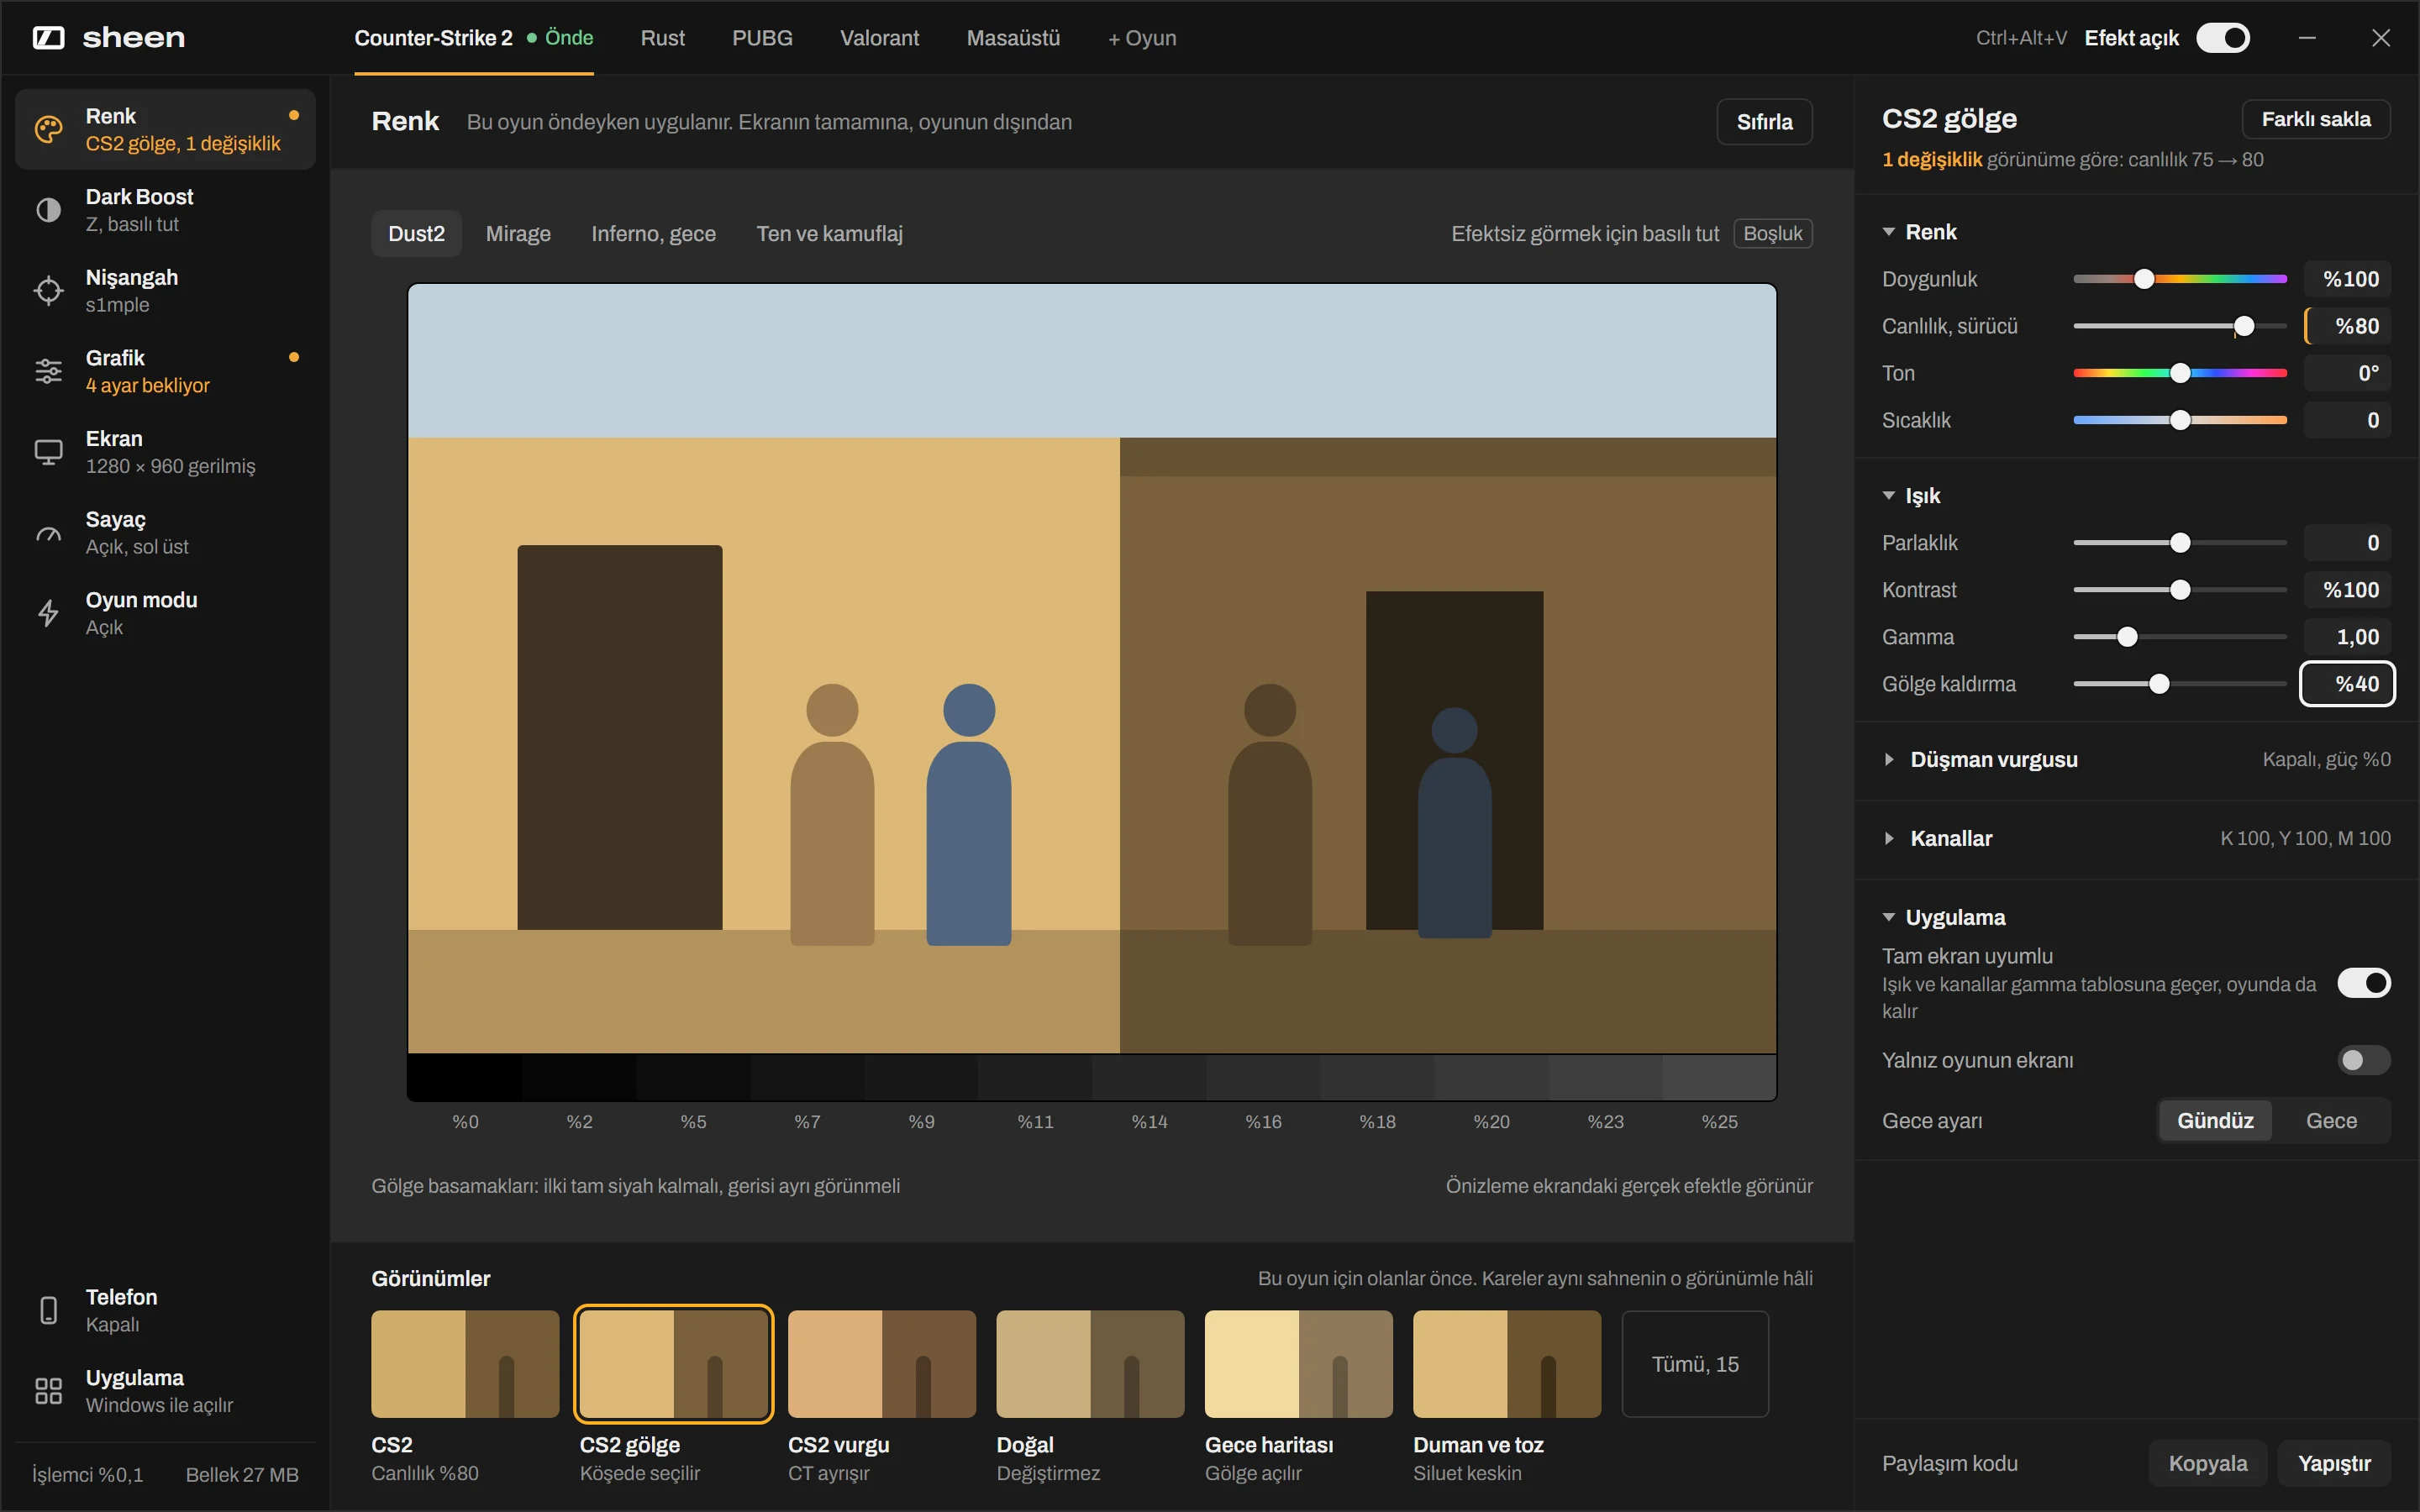
Task: Click the Gamma 1,00 value field
Action: point(2347,637)
